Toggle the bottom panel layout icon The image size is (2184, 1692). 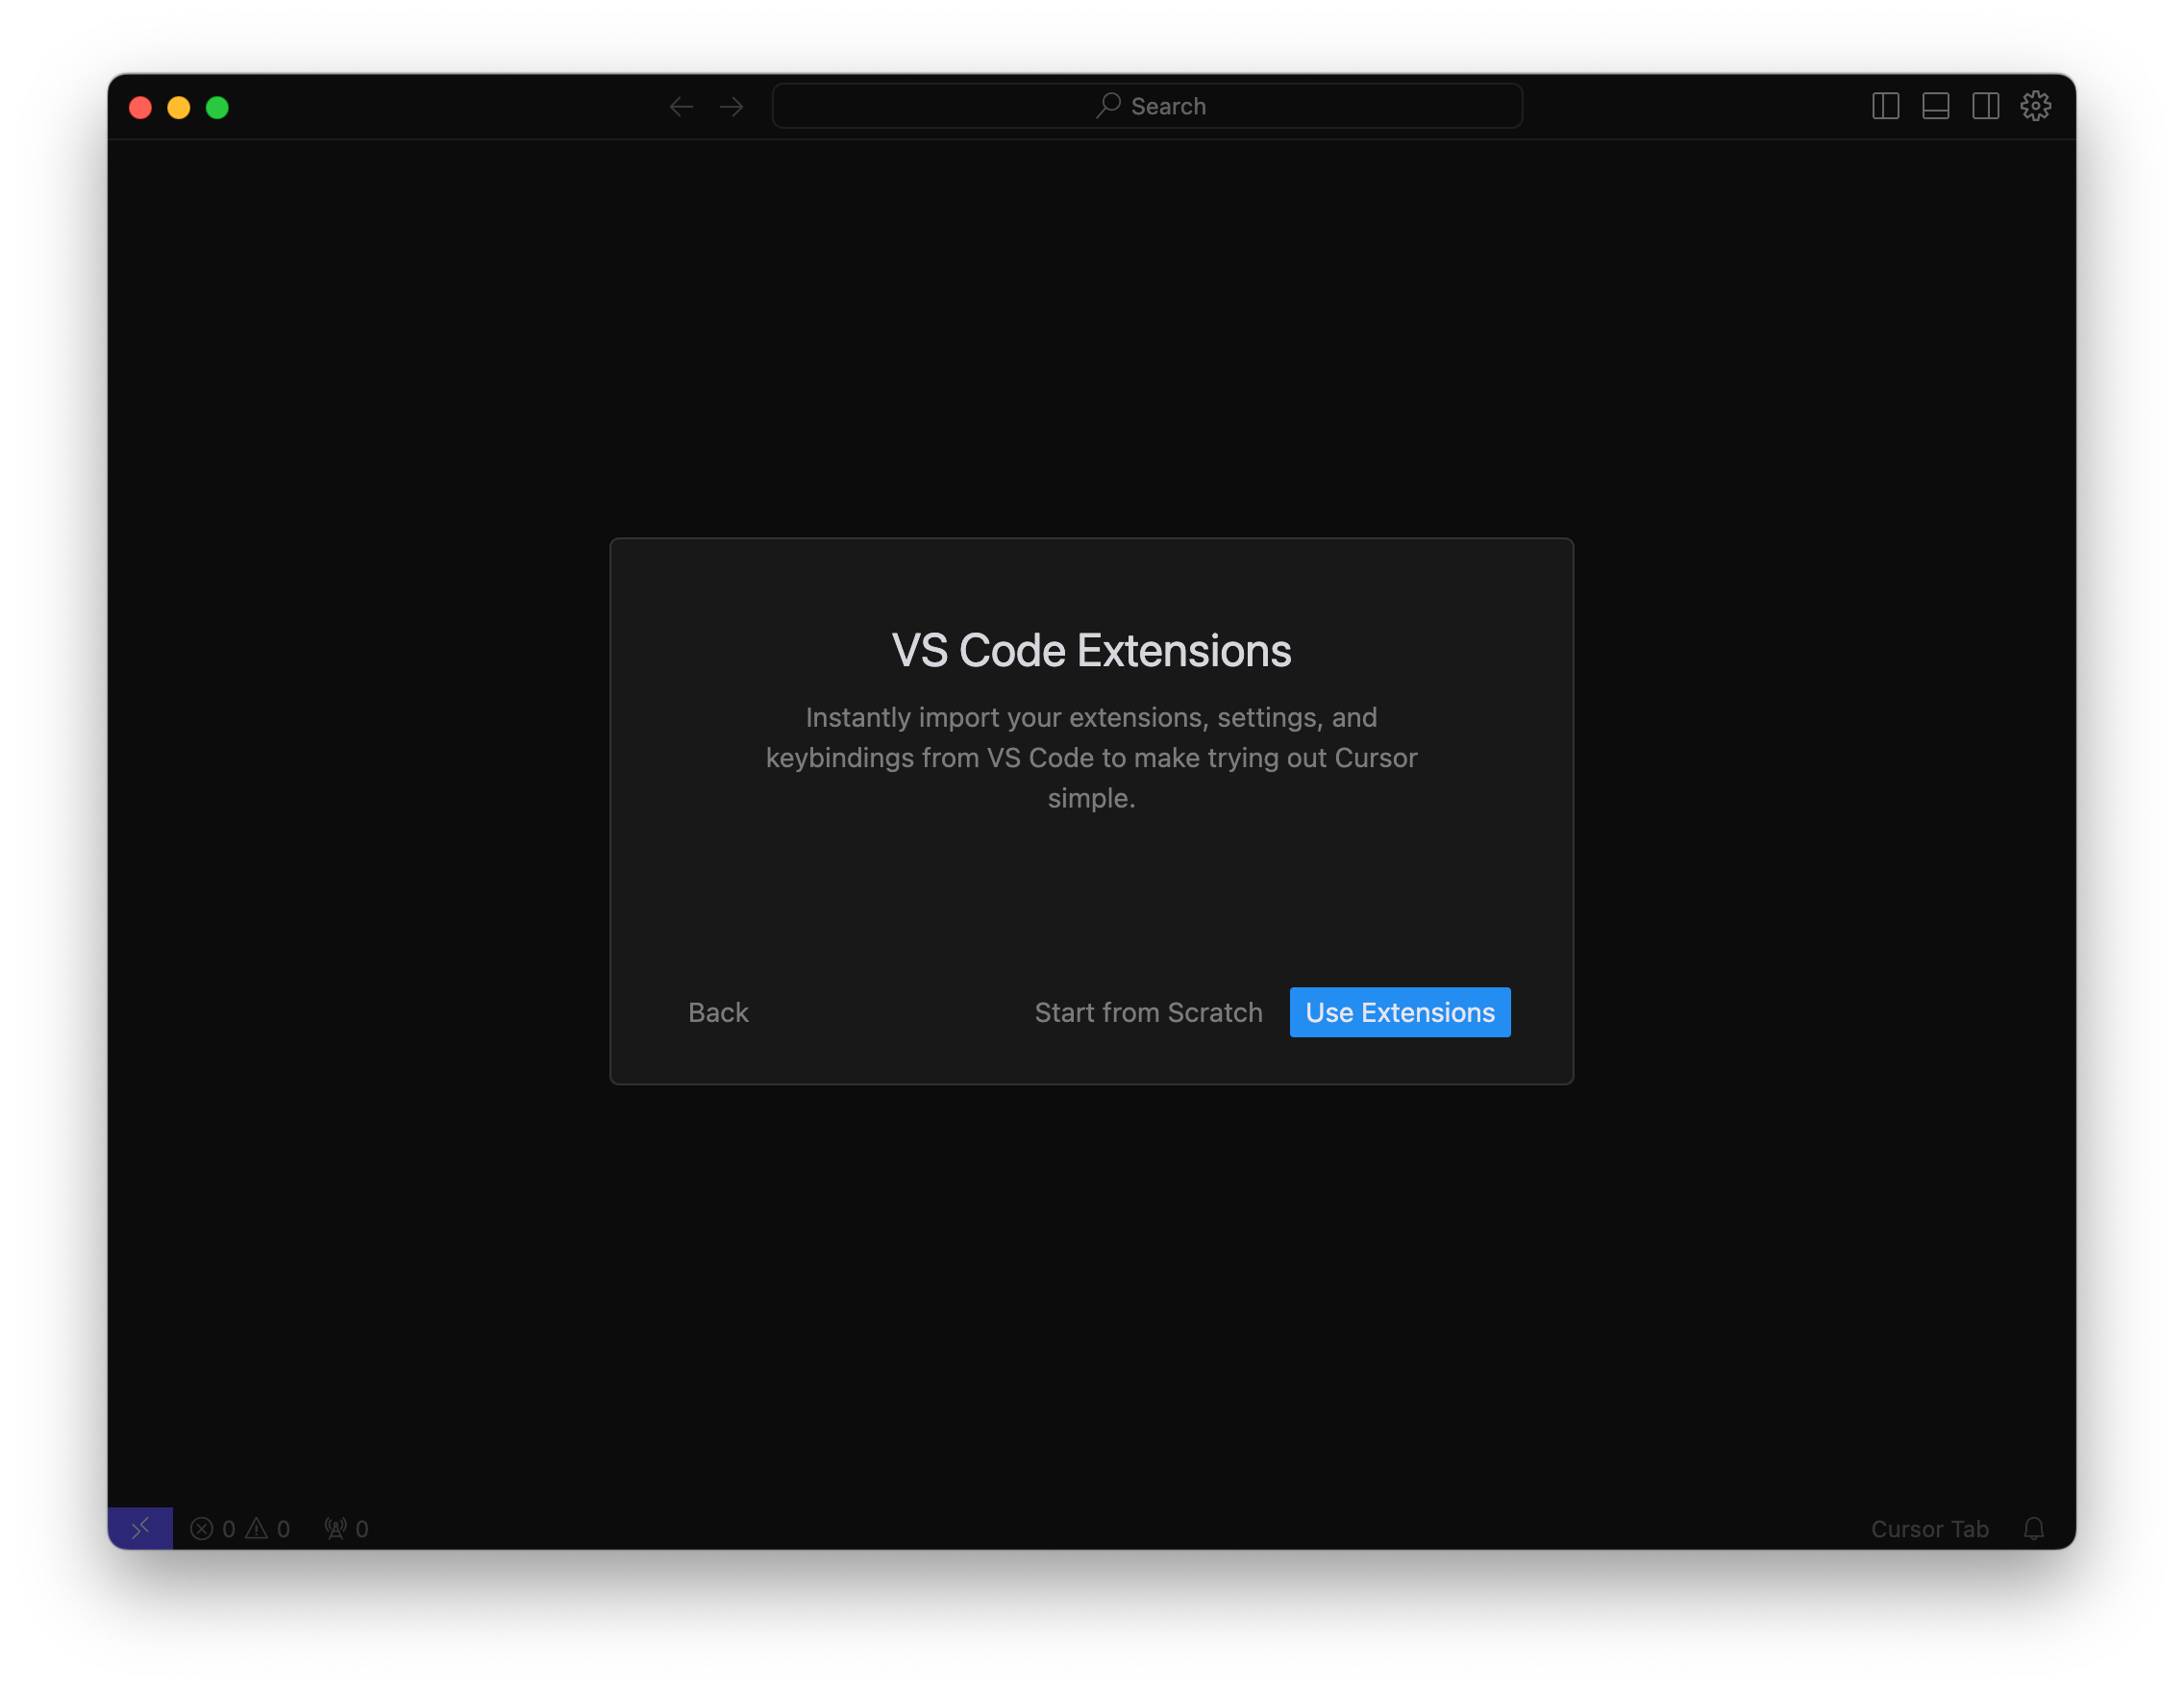(x=1935, y=106)
